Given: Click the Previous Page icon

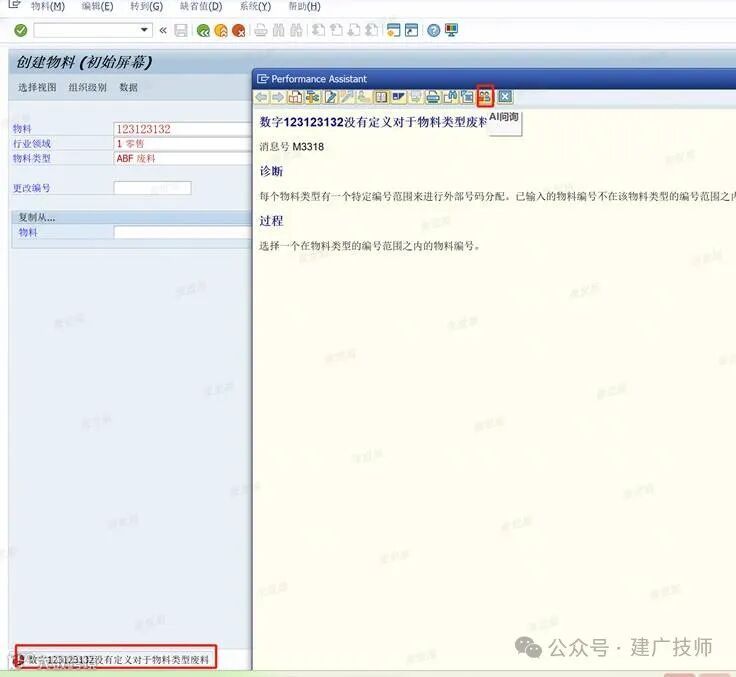Looking at the screenshot, I should 336,31.
